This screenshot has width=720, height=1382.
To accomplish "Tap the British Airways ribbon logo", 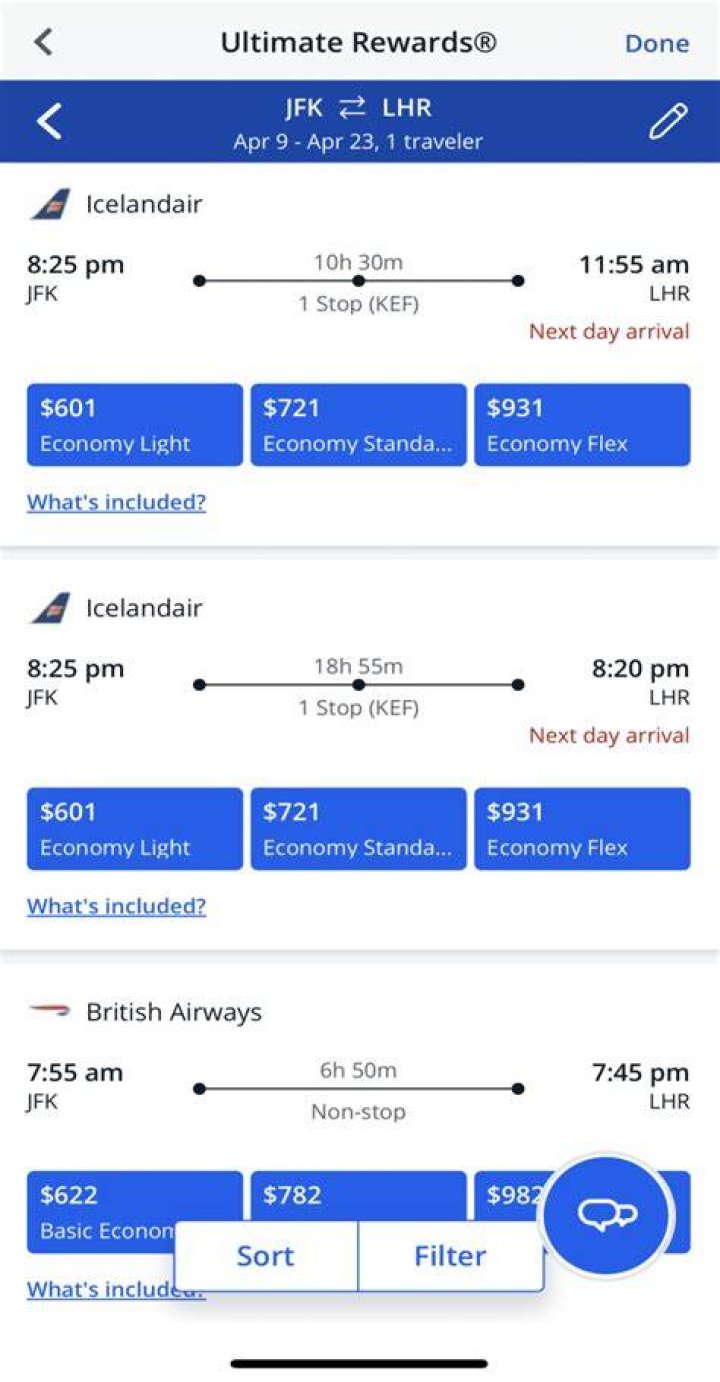I will coord(50,1012).
